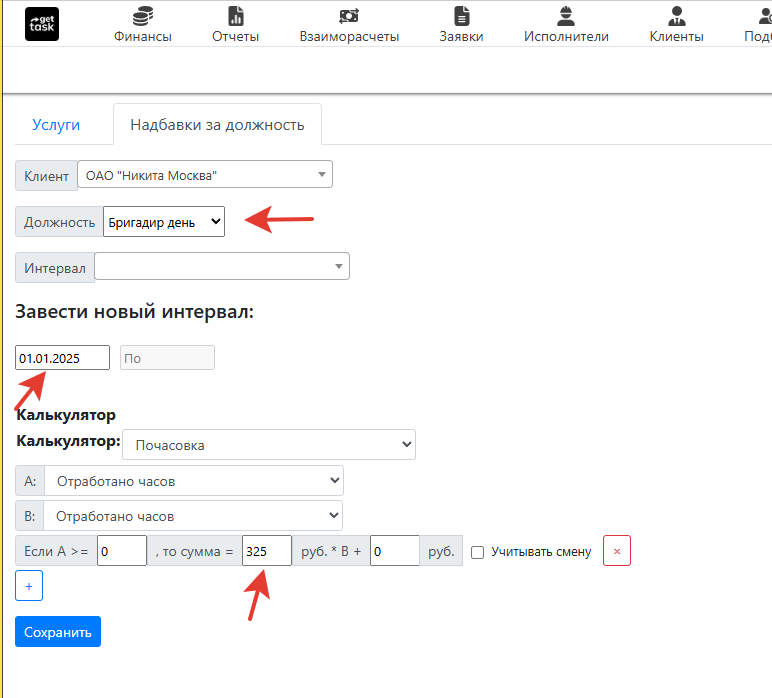Select the Надбавки за должность tab
Image resolution: width=772 pixels, height=698 pixels.
point(217,125)
